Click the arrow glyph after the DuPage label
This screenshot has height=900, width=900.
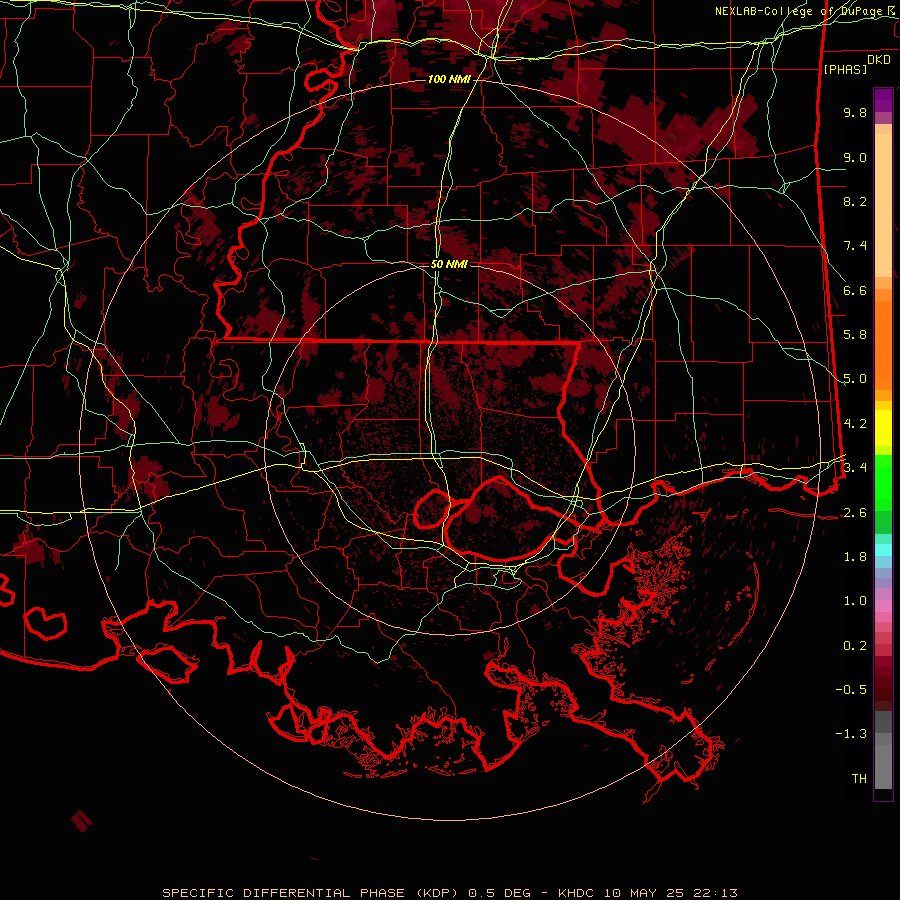coord(891,10)
